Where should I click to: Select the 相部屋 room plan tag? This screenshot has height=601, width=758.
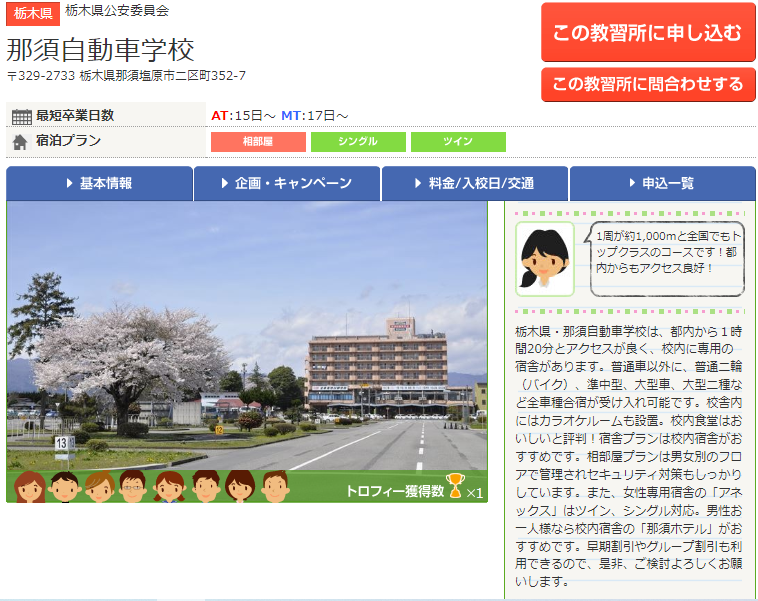tap(258, 142)
